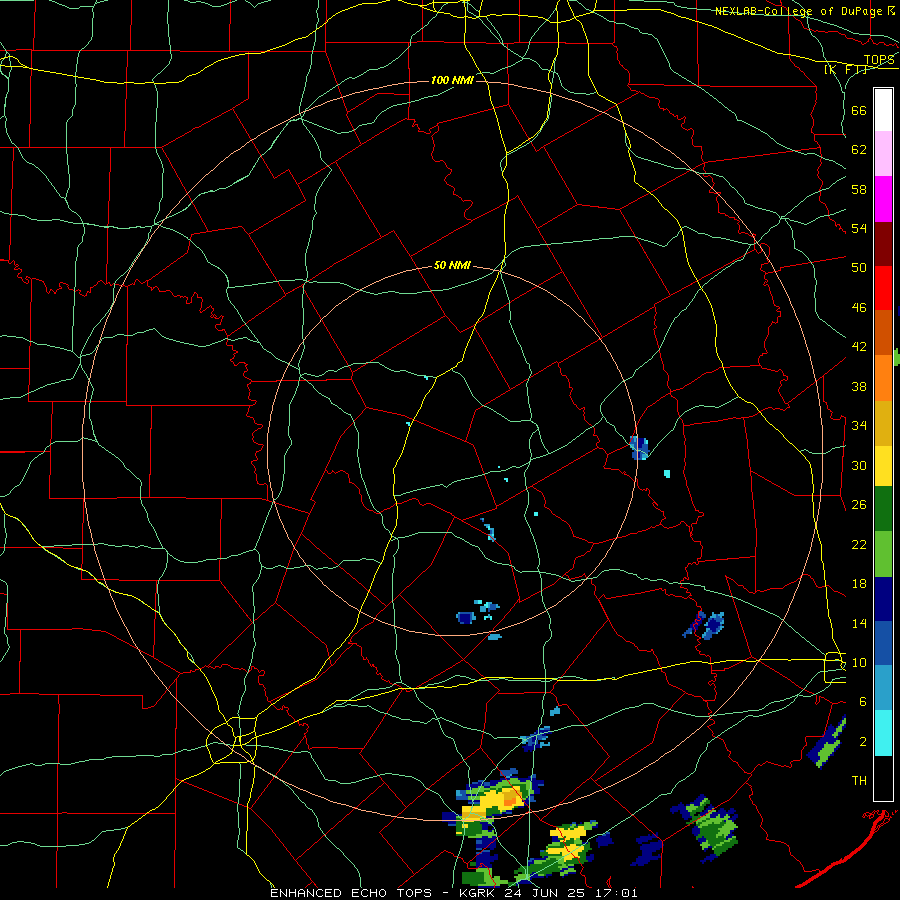The width and height of the screenshot is (900, 900).
Task: Select the bright red legend swatch
Action: (883, 288)
